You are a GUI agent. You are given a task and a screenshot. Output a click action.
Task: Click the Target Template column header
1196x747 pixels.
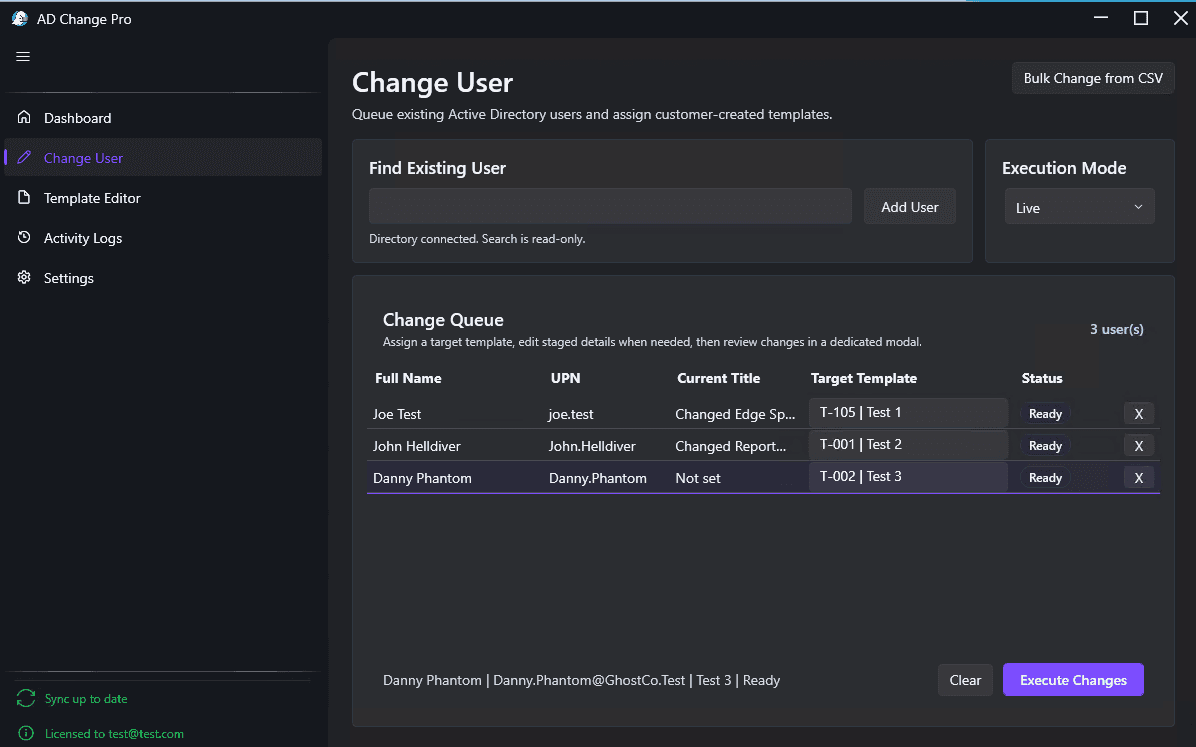(x=863, y=378)
